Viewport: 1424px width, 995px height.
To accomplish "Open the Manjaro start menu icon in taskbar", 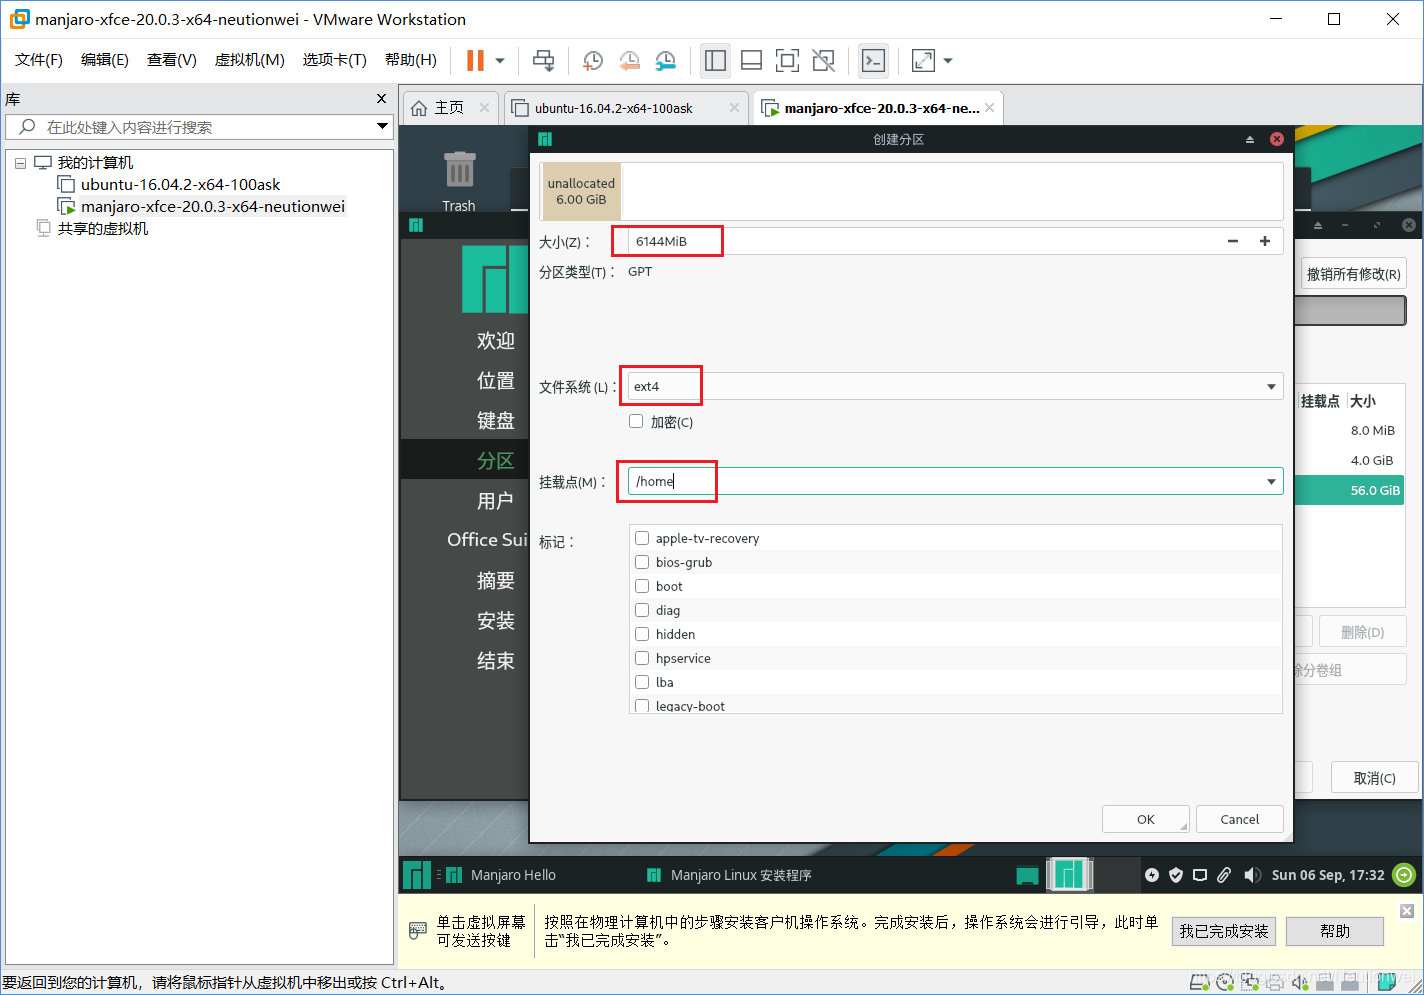I will [x=416, y=875].
